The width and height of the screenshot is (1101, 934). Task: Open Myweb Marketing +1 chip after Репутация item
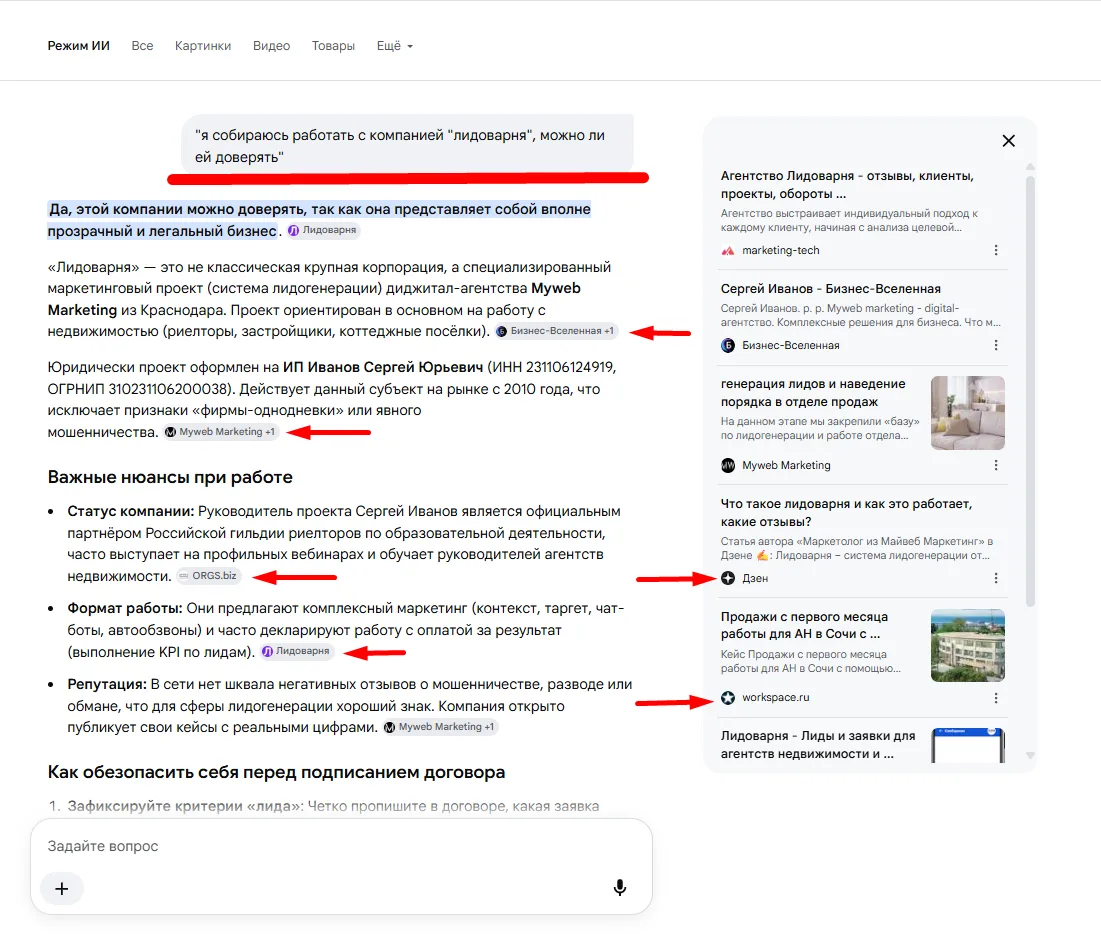440,727
